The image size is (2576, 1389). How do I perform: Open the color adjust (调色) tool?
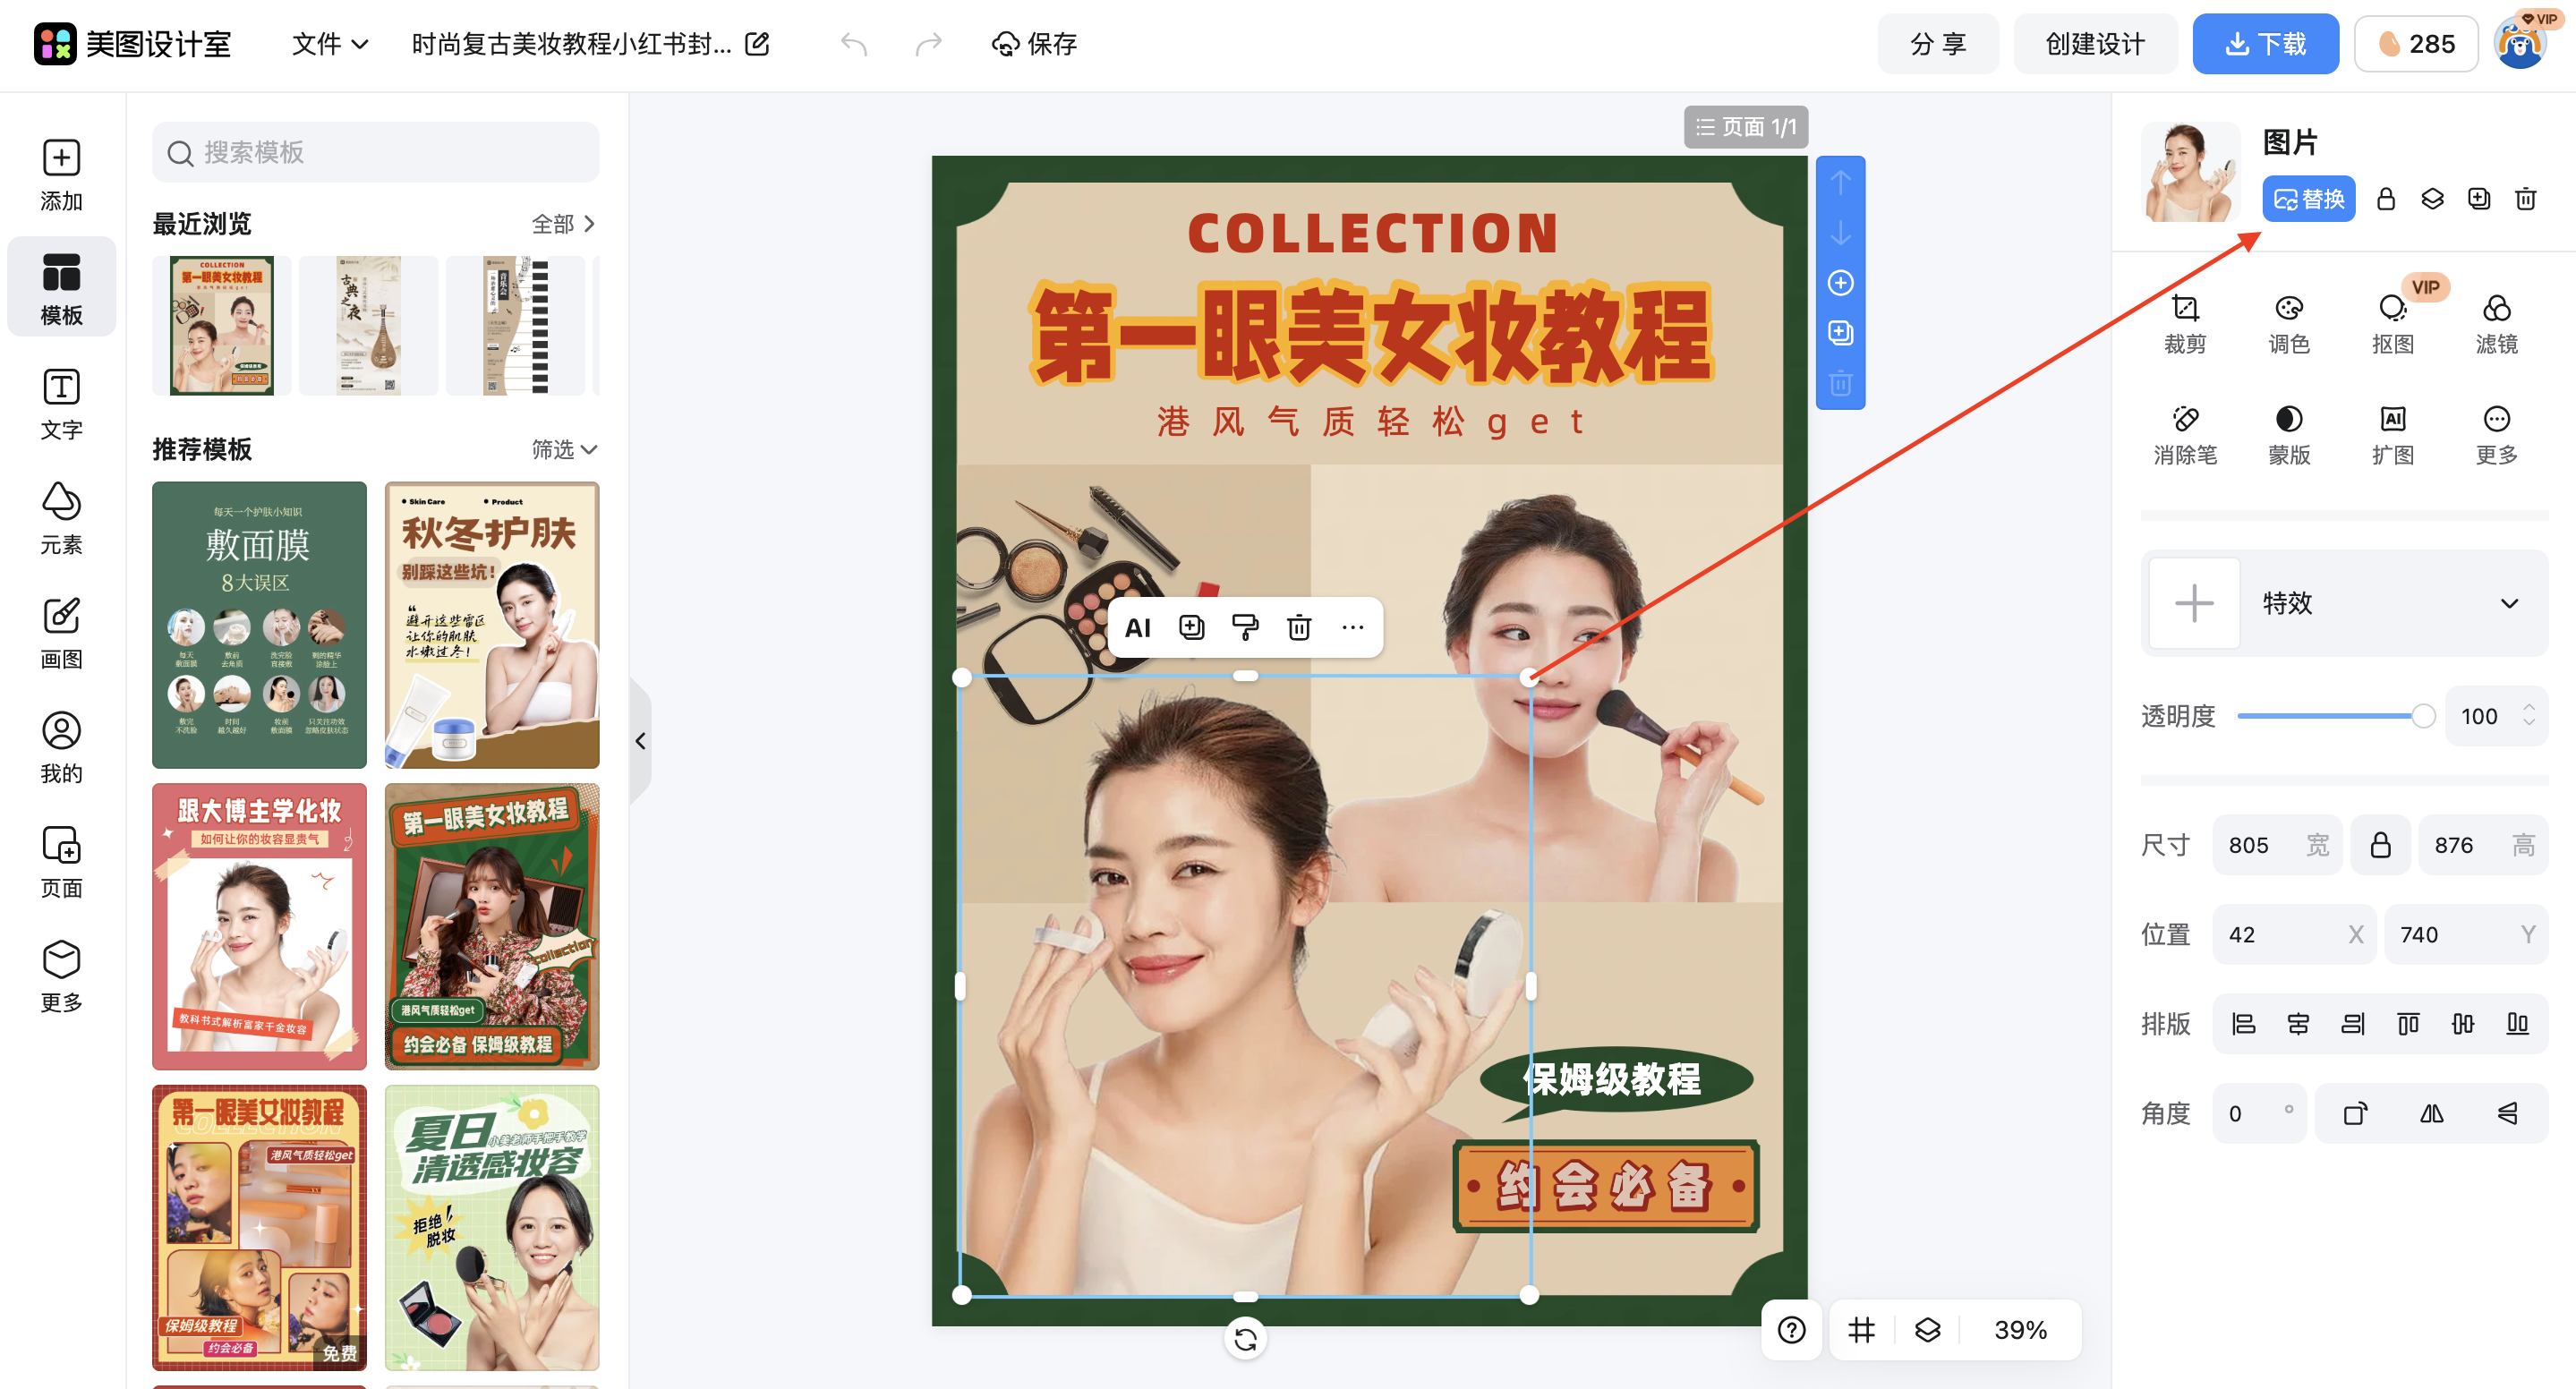point(2288,323)
